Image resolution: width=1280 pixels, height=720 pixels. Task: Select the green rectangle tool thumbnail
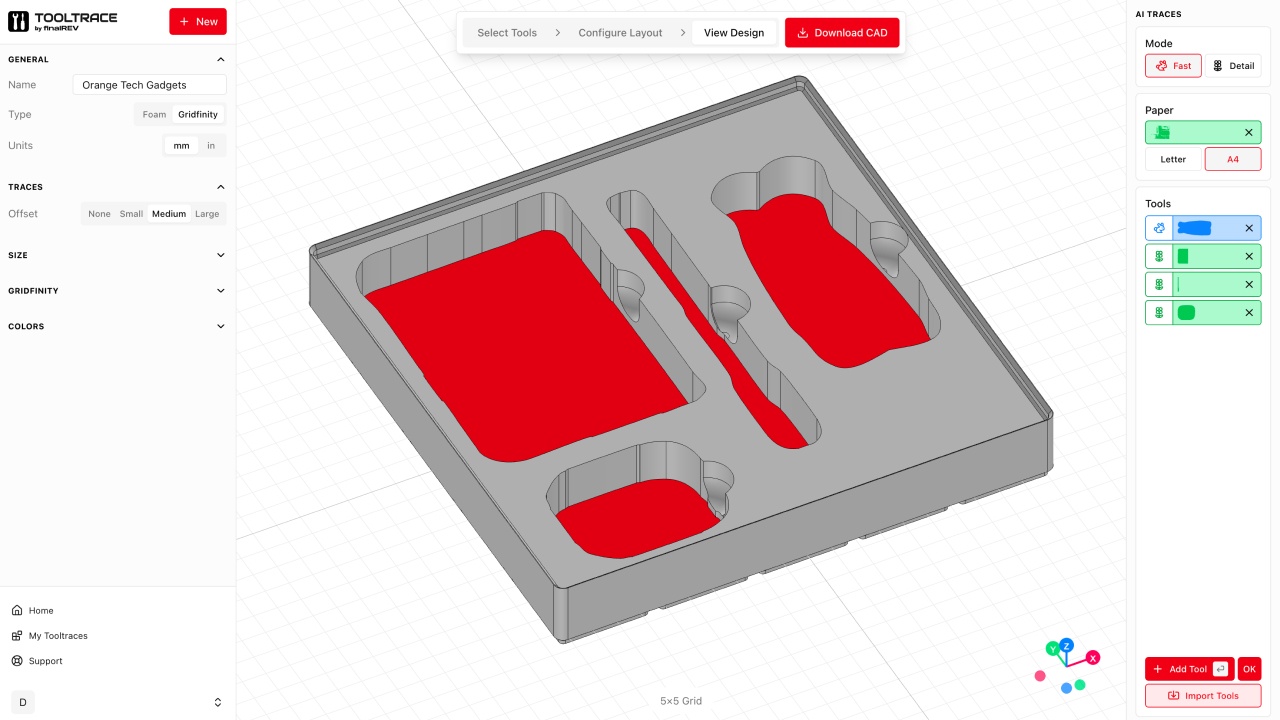(1183, 256)
